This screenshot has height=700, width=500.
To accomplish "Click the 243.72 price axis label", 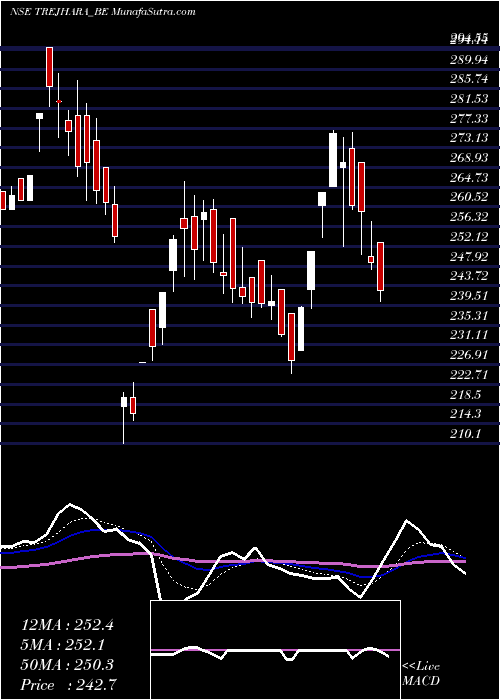I will 468,276.
